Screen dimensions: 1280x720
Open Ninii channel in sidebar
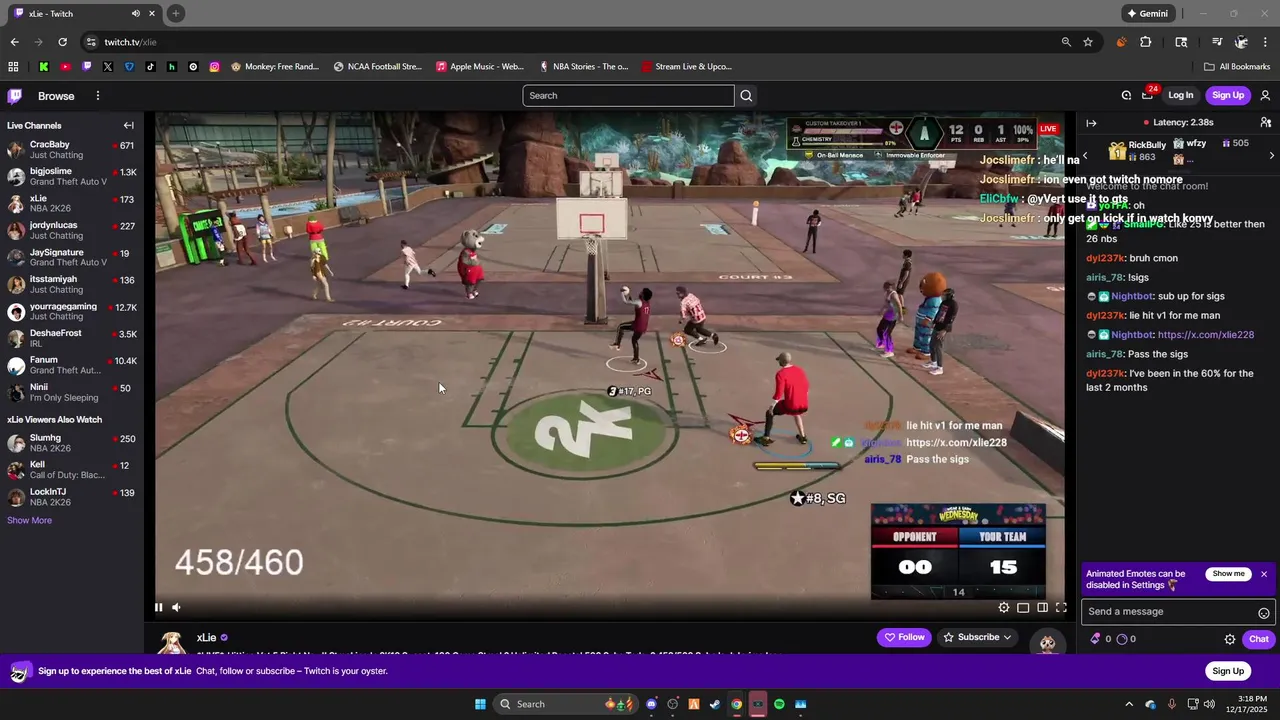(x=72, y=393)
